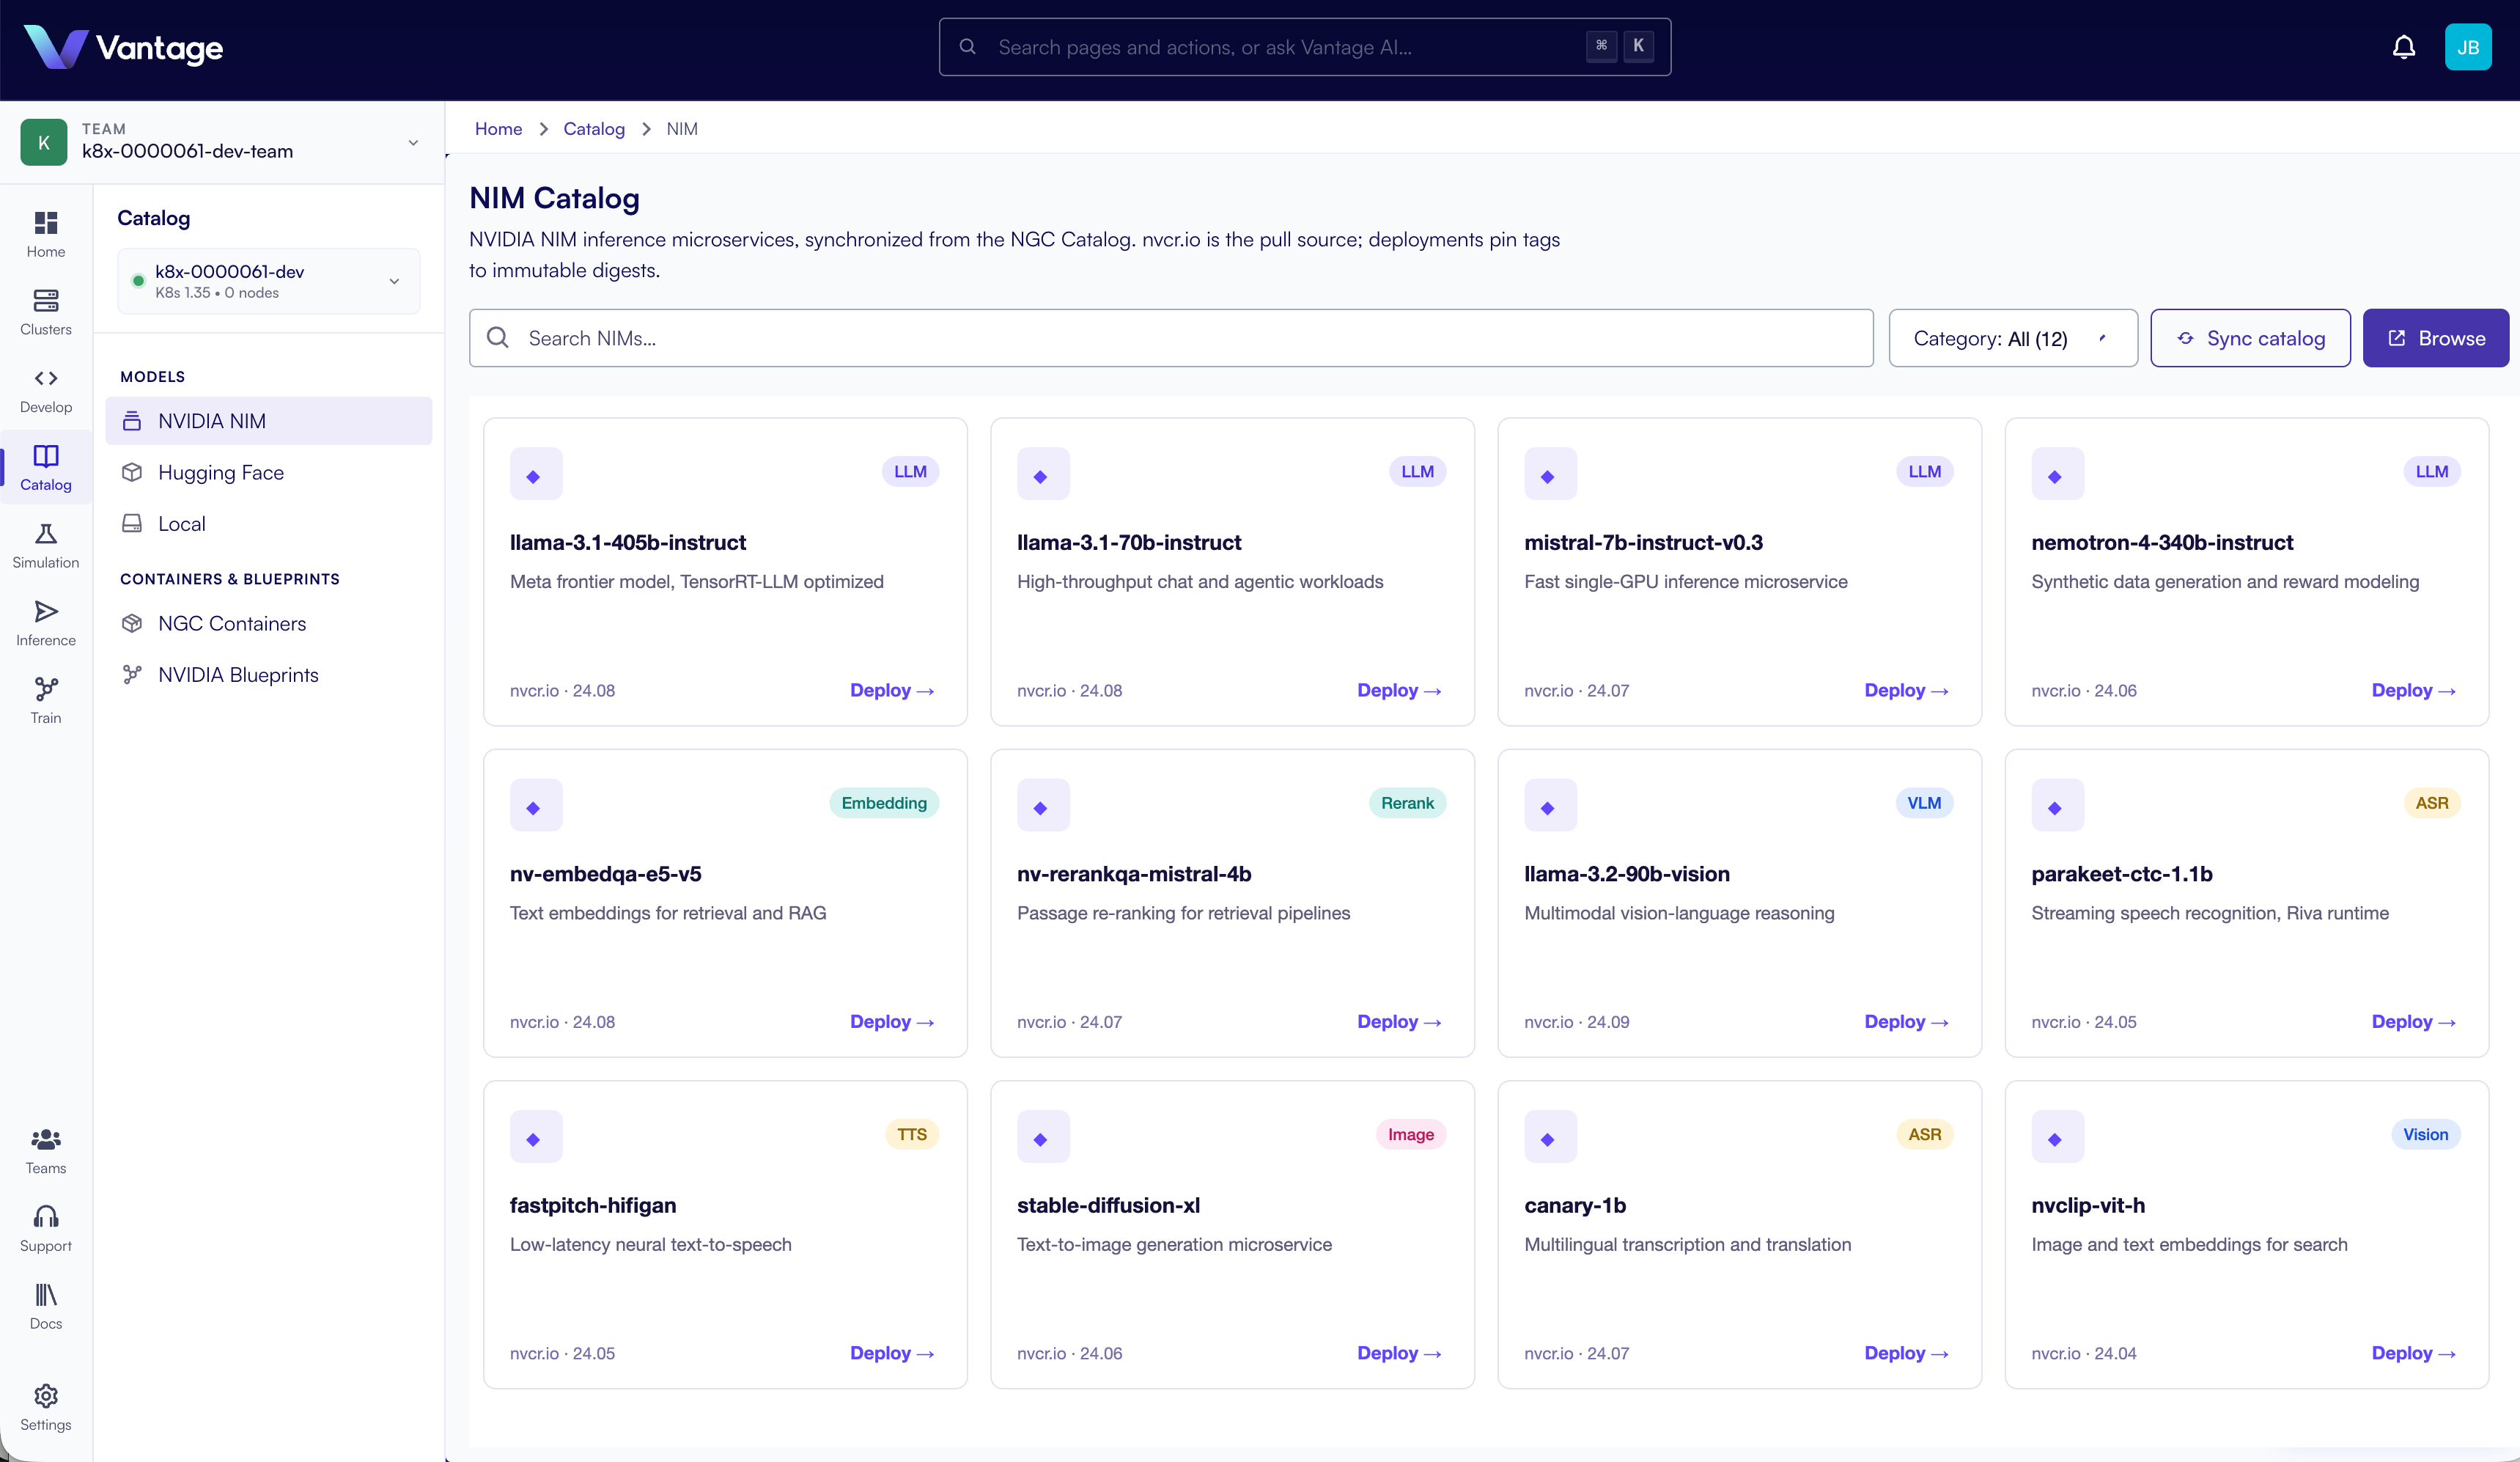Select Local models menu item

(x=268, y=524)
